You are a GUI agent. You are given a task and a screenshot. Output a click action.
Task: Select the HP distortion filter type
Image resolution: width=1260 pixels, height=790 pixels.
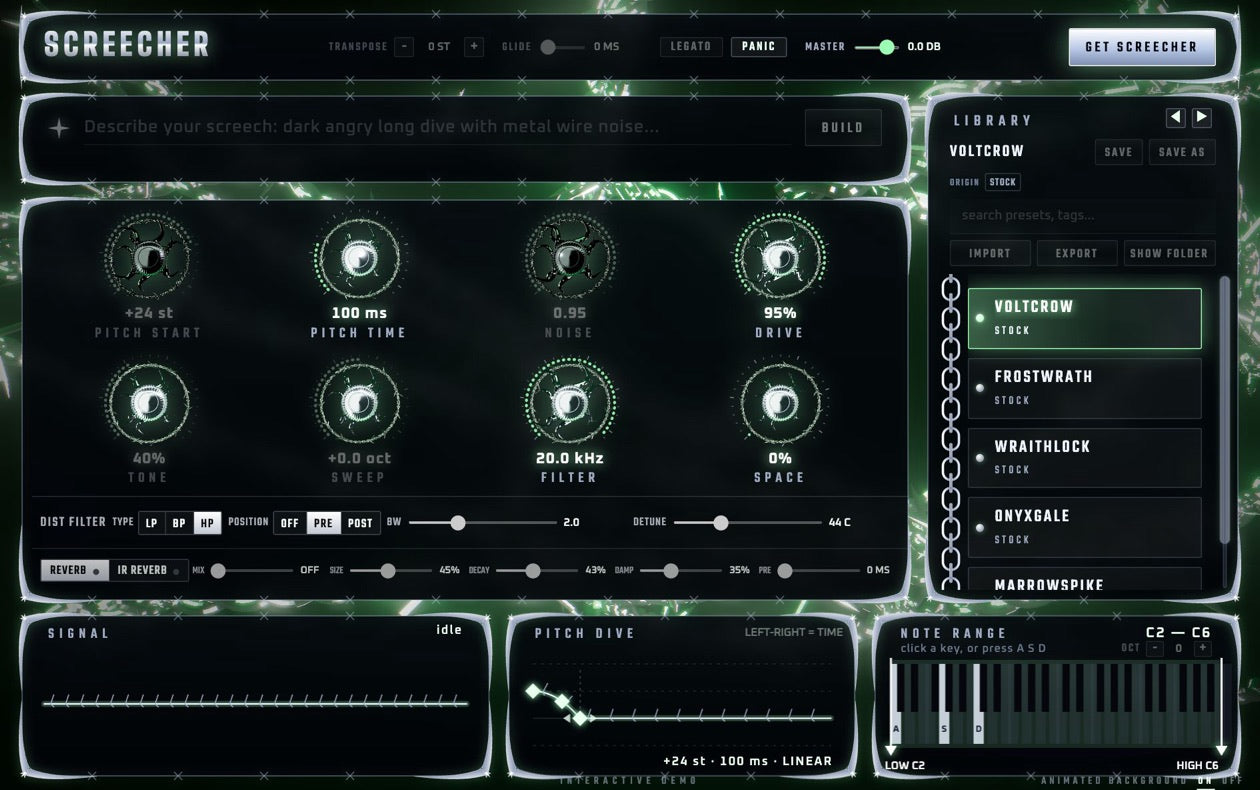pyautogui.click(x=208, y=523)
